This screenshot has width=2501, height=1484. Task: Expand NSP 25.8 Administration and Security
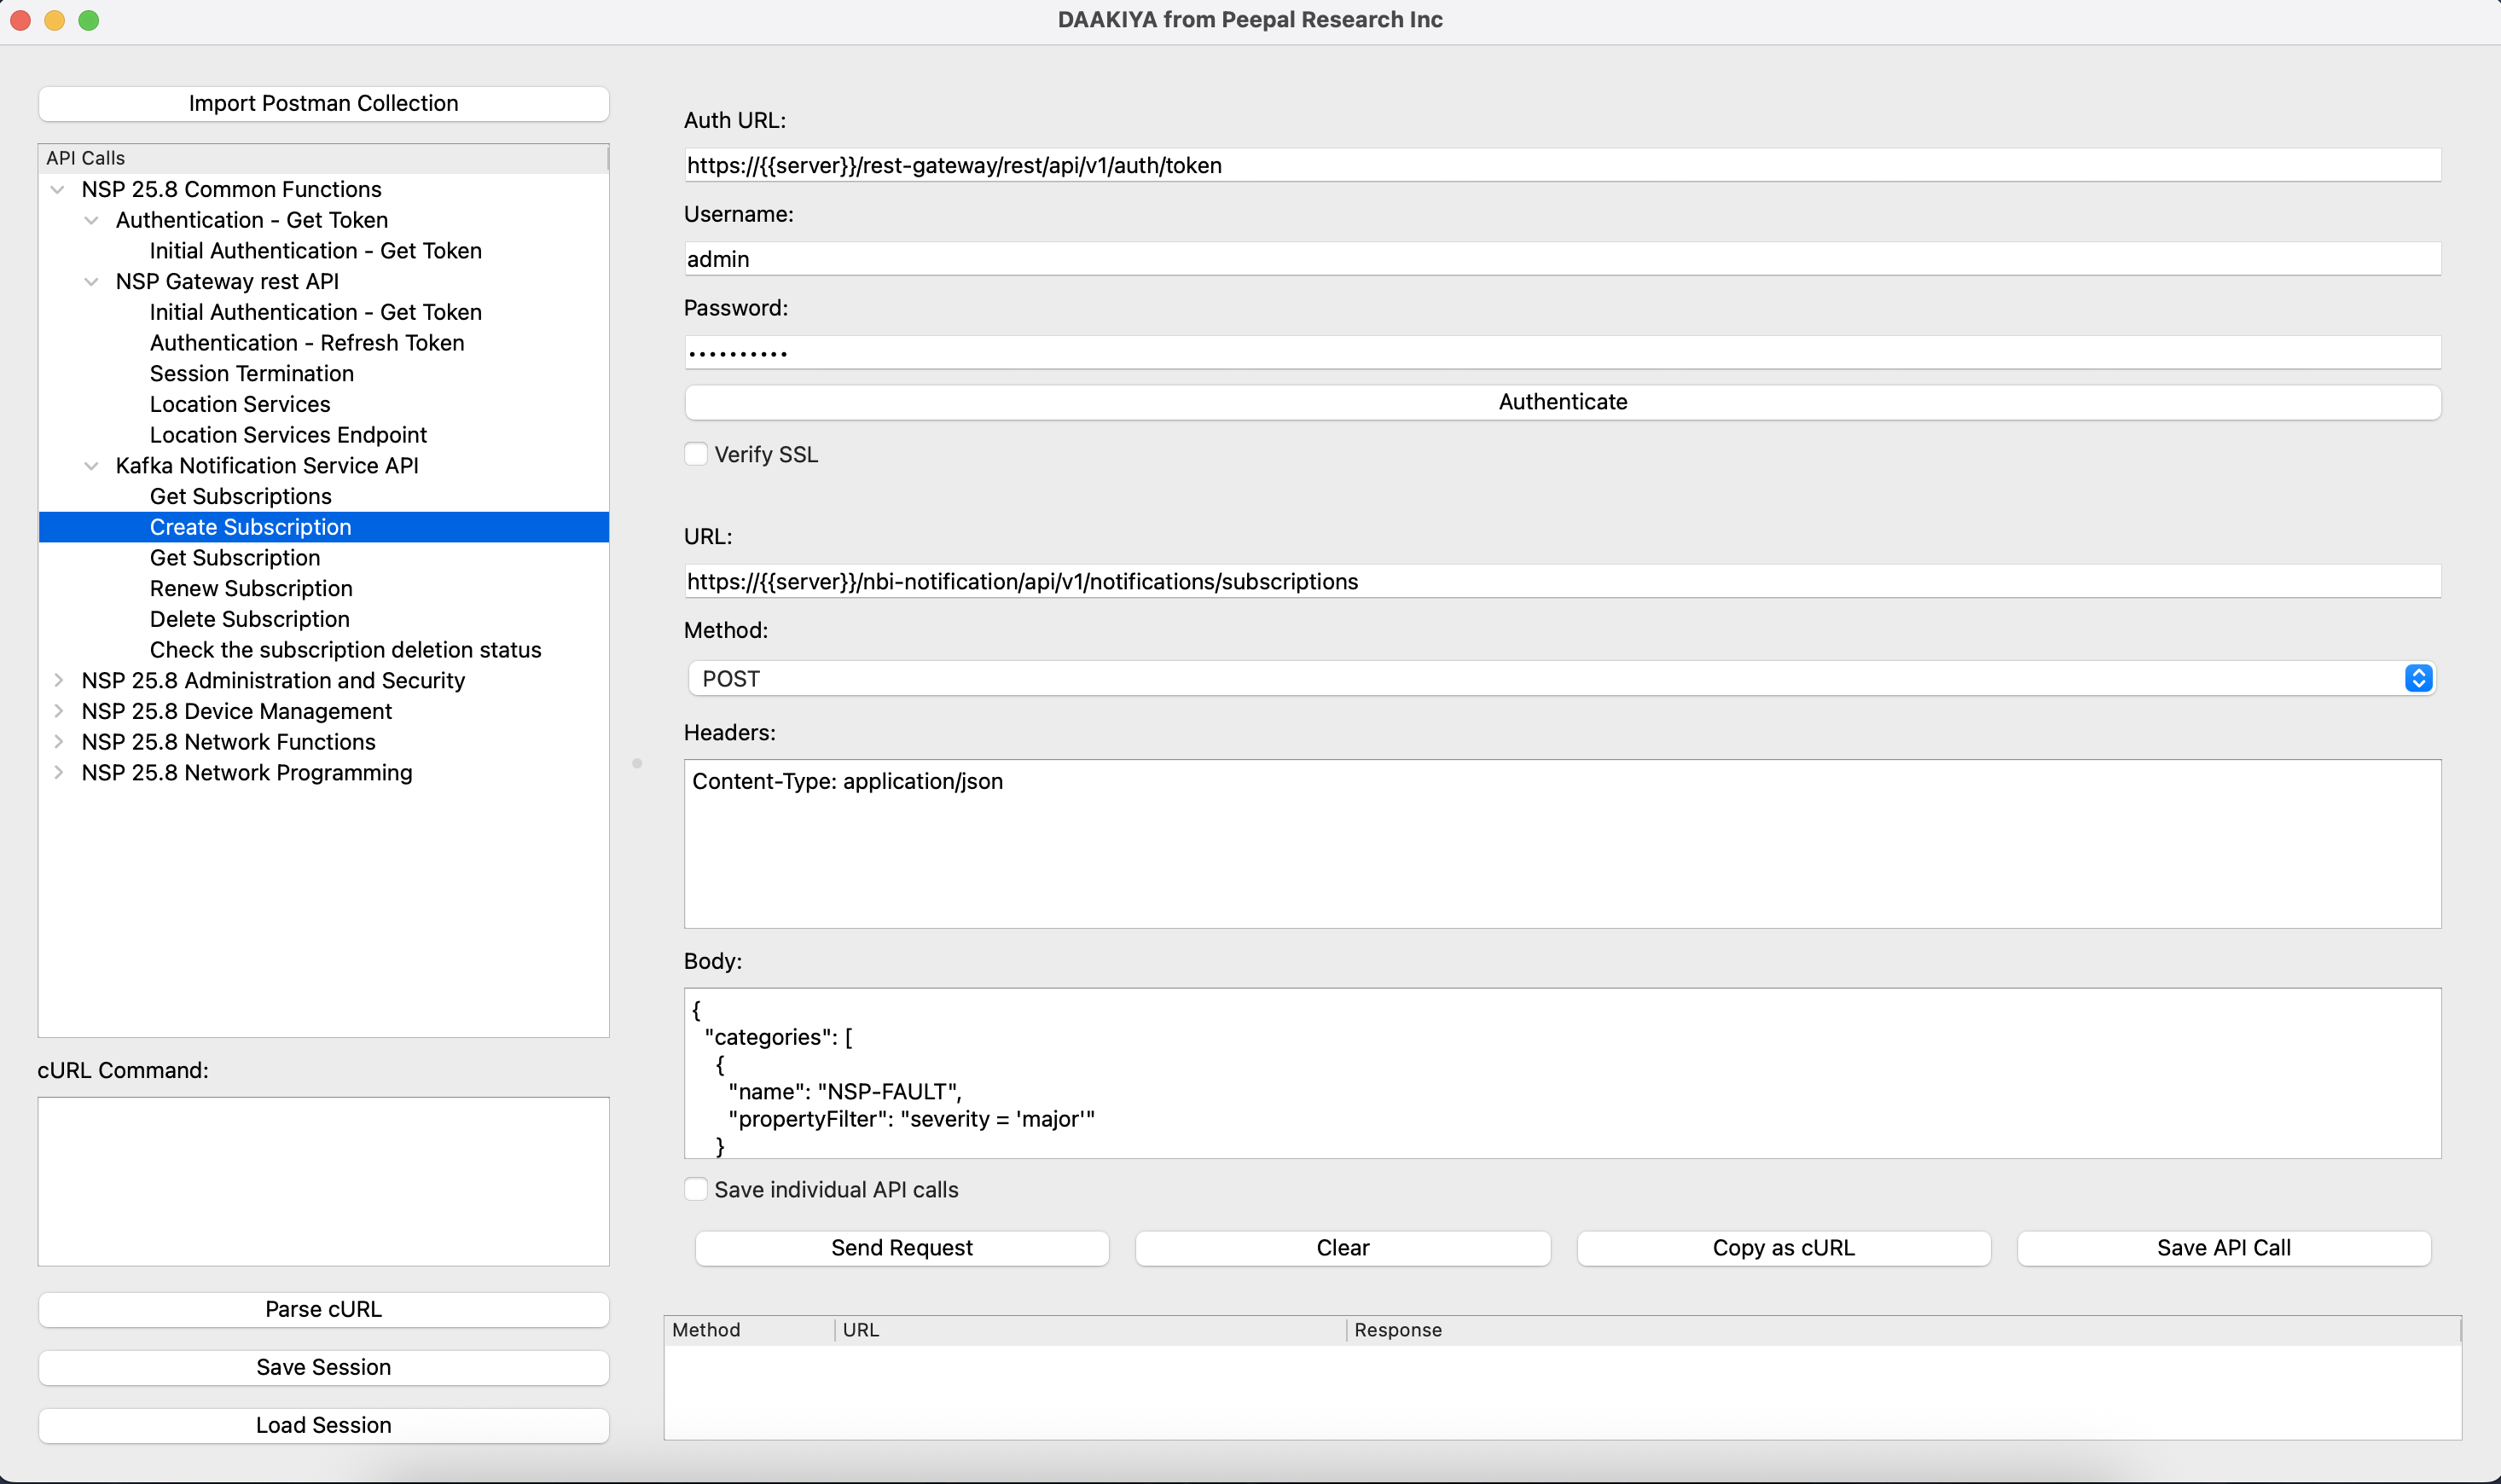click(x=58, y=681)
